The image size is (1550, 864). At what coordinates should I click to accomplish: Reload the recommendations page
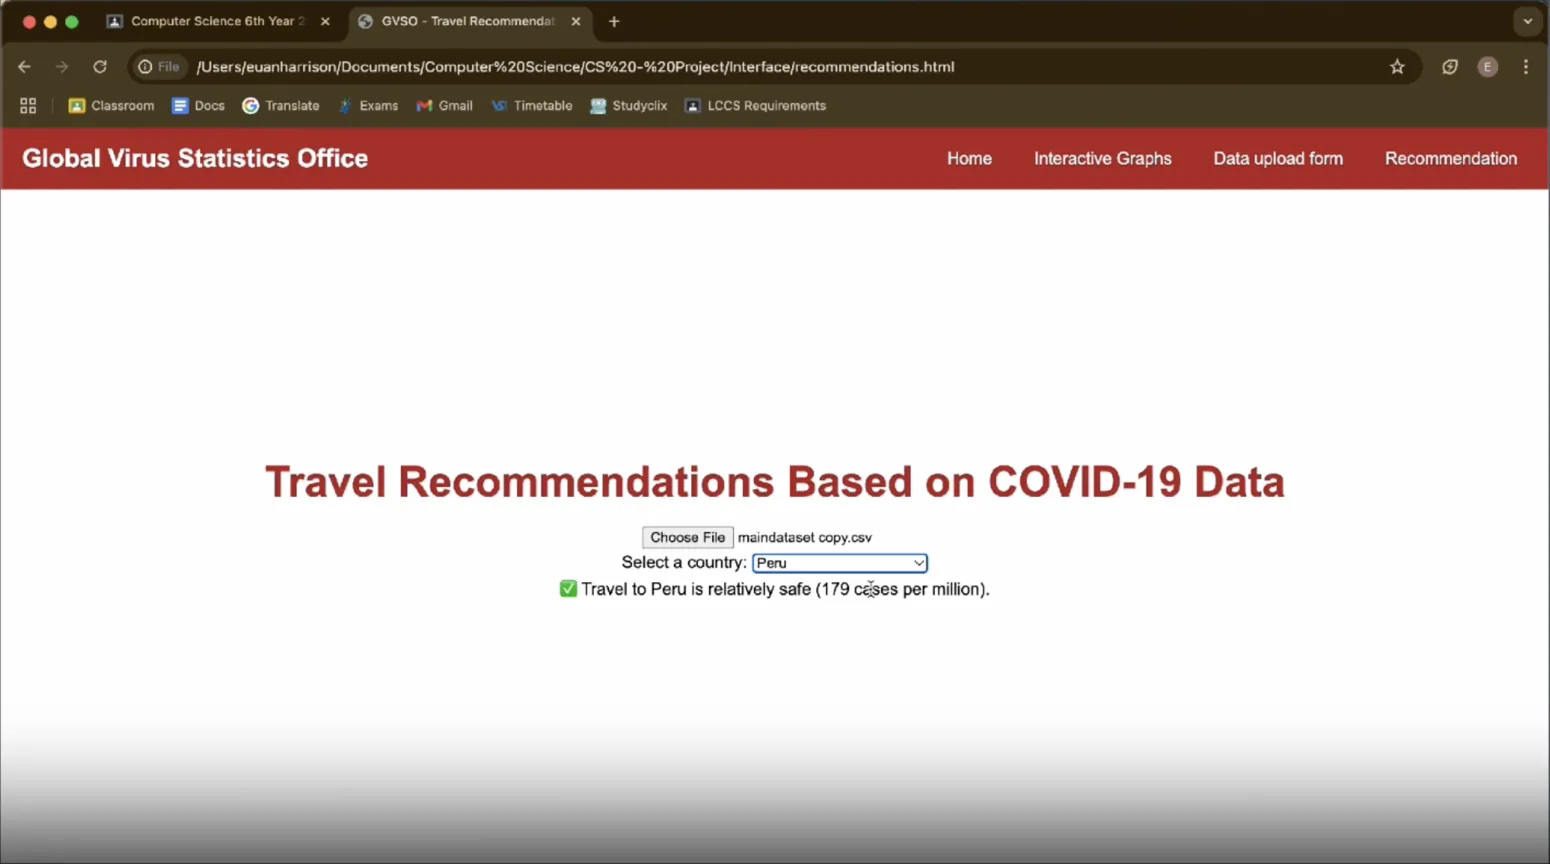tap(100, 67)
